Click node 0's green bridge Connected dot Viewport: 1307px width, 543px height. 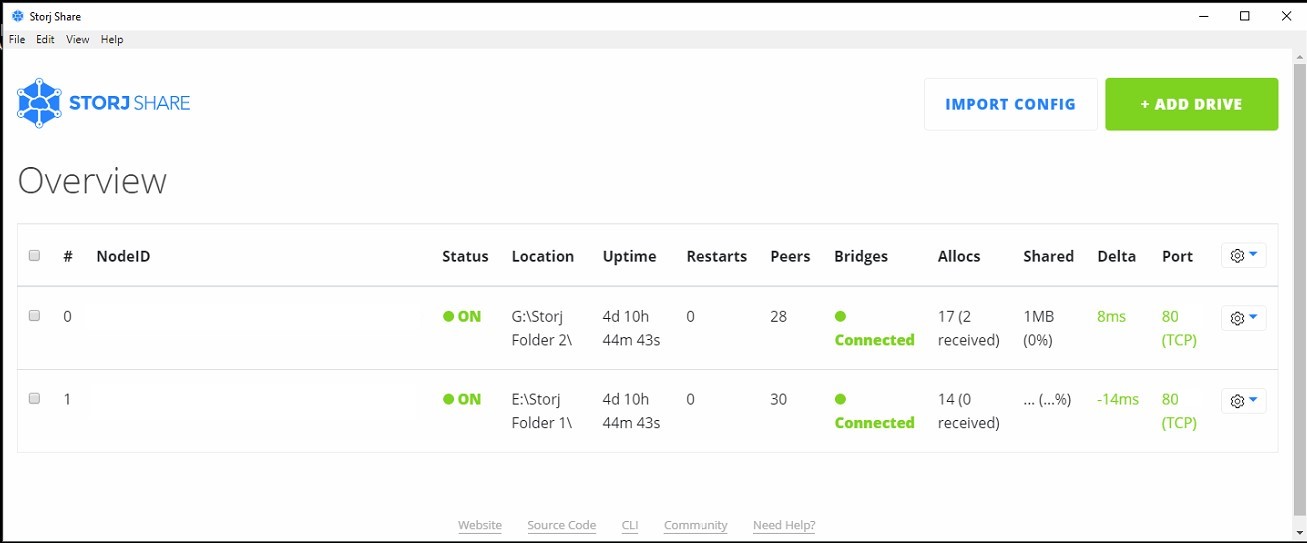pyautogui.click(x=840, y=316)
